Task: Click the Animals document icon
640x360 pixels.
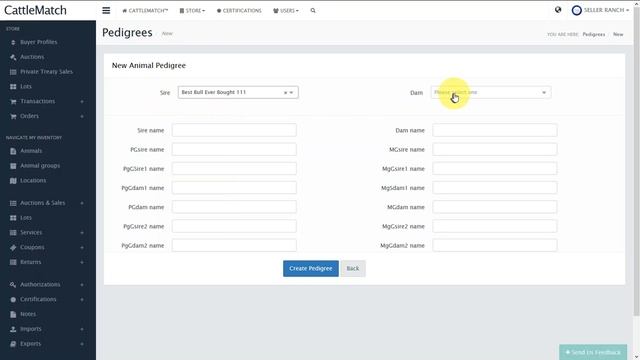Action: [x=13, y=151]
